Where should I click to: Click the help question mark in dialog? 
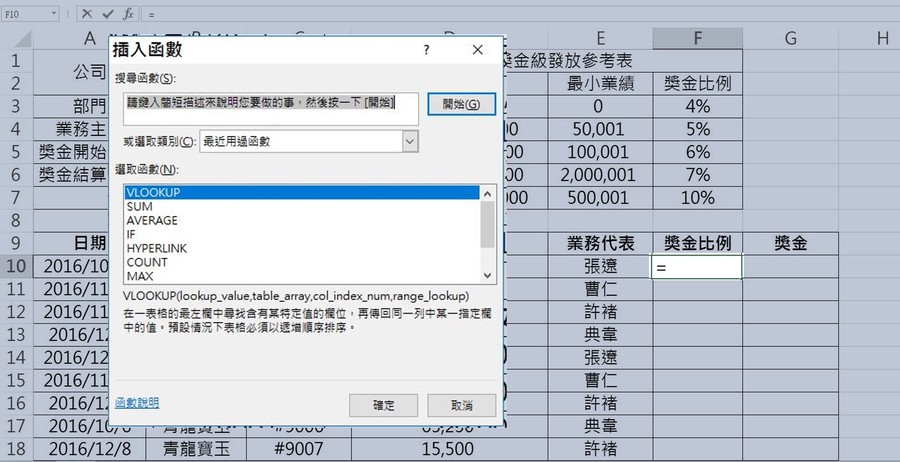click(x=426, y=50)
